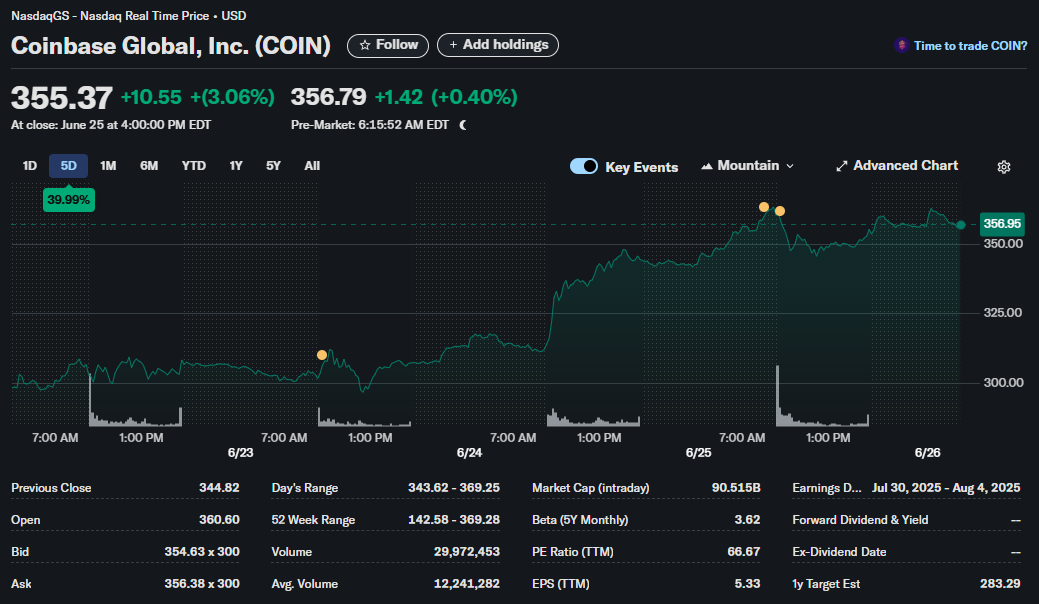Click the closing price 355.37
The width and height of the screenshot is (1039, 604).
(62, 98)
